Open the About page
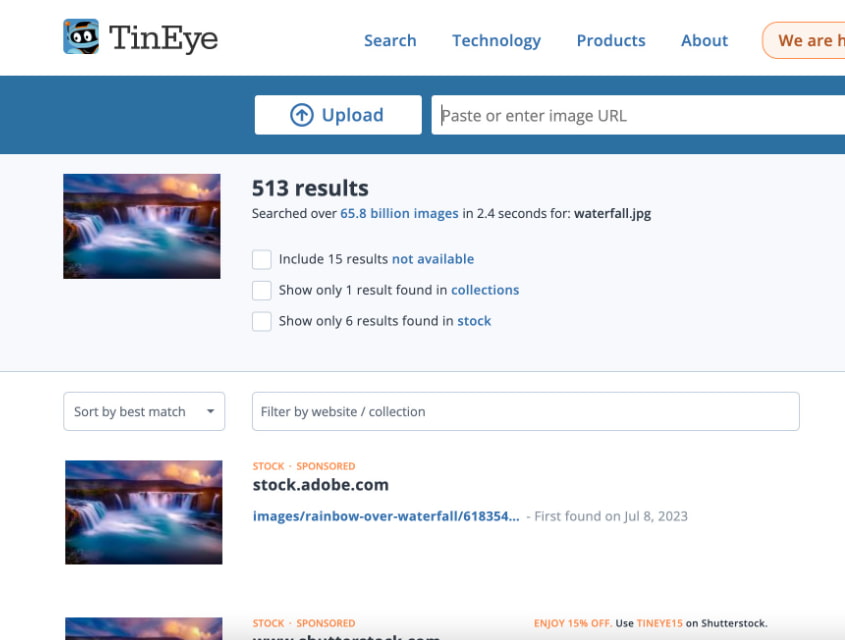 click(x=704, y=41)
